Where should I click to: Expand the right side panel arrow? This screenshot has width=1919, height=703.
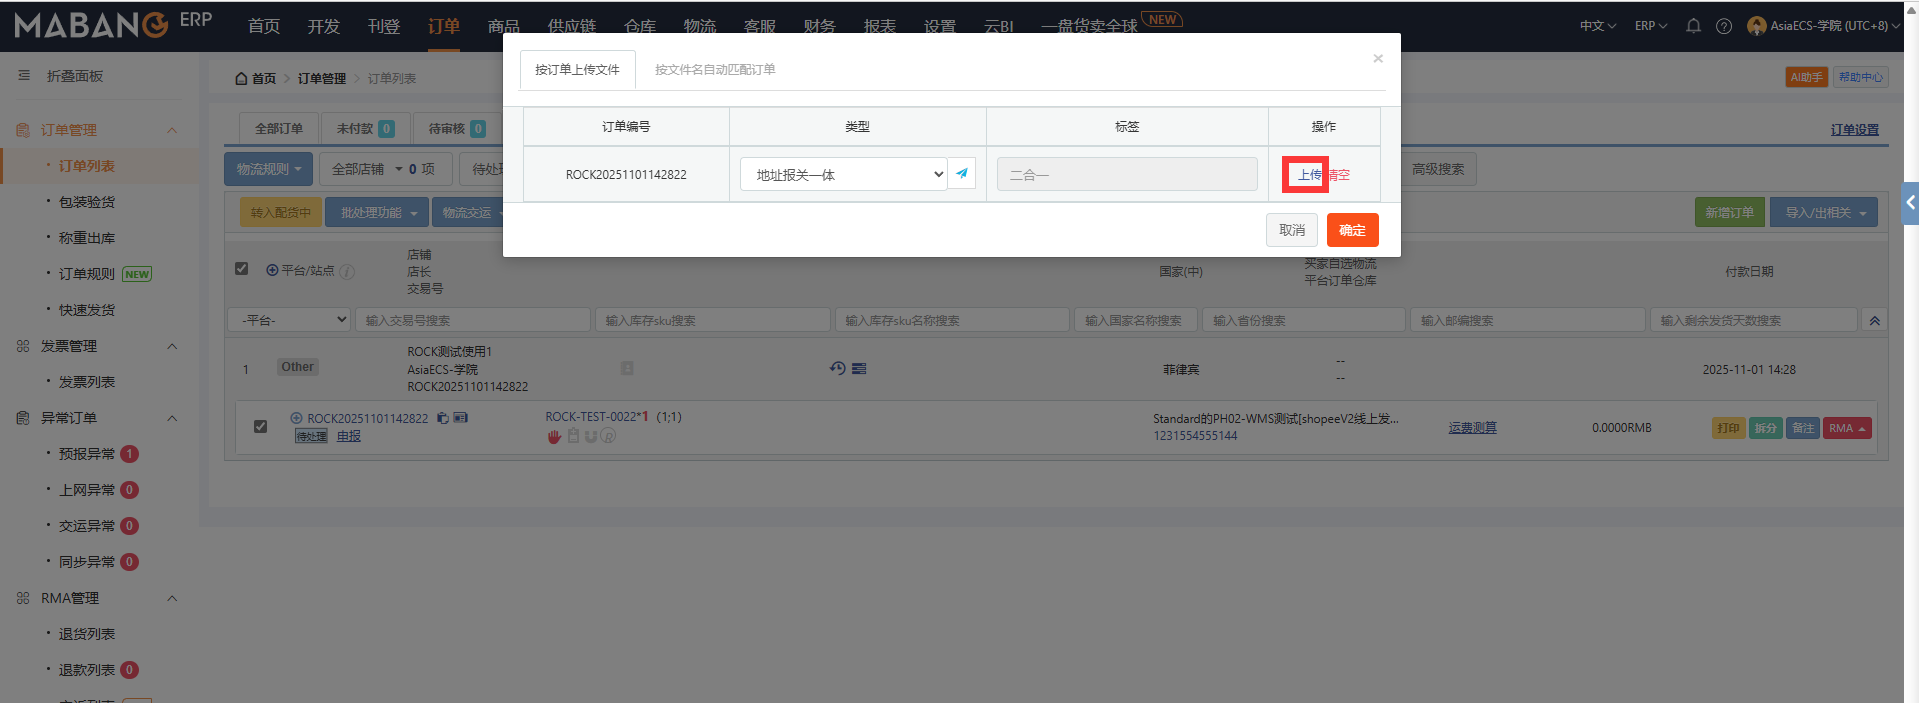point(1910,203)
